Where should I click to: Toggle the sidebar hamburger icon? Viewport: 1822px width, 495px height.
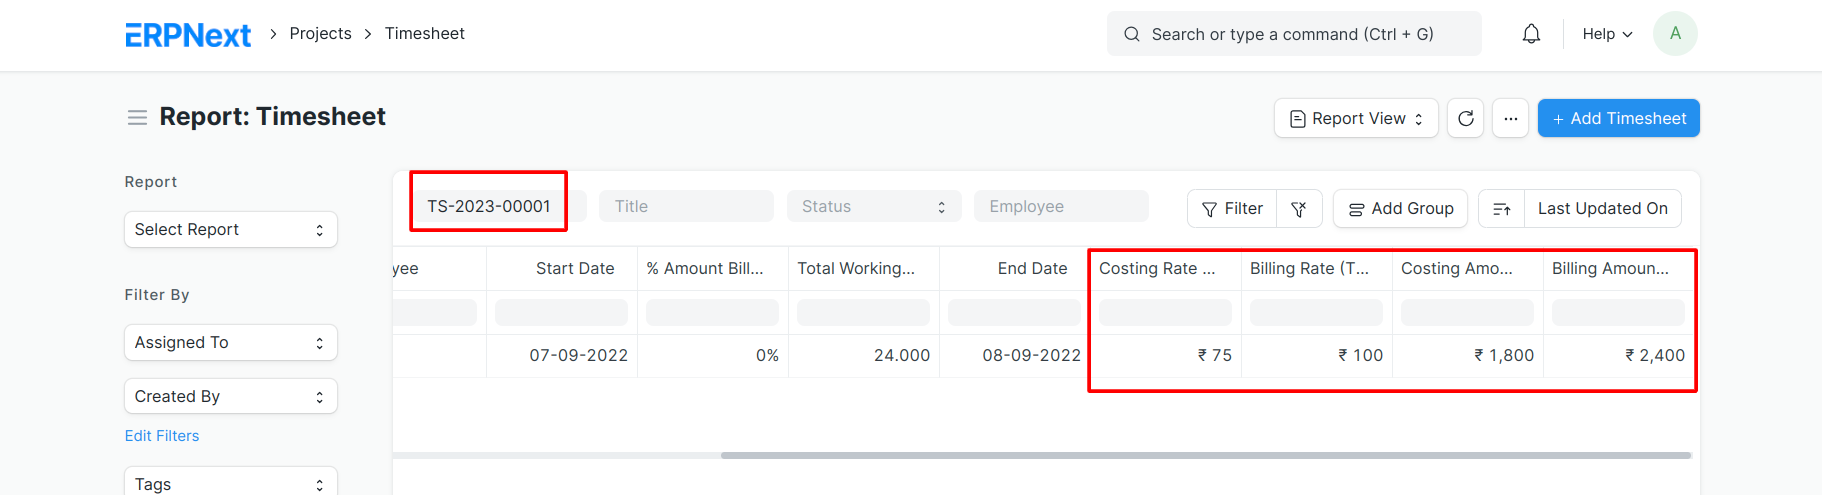click(138, 118)
